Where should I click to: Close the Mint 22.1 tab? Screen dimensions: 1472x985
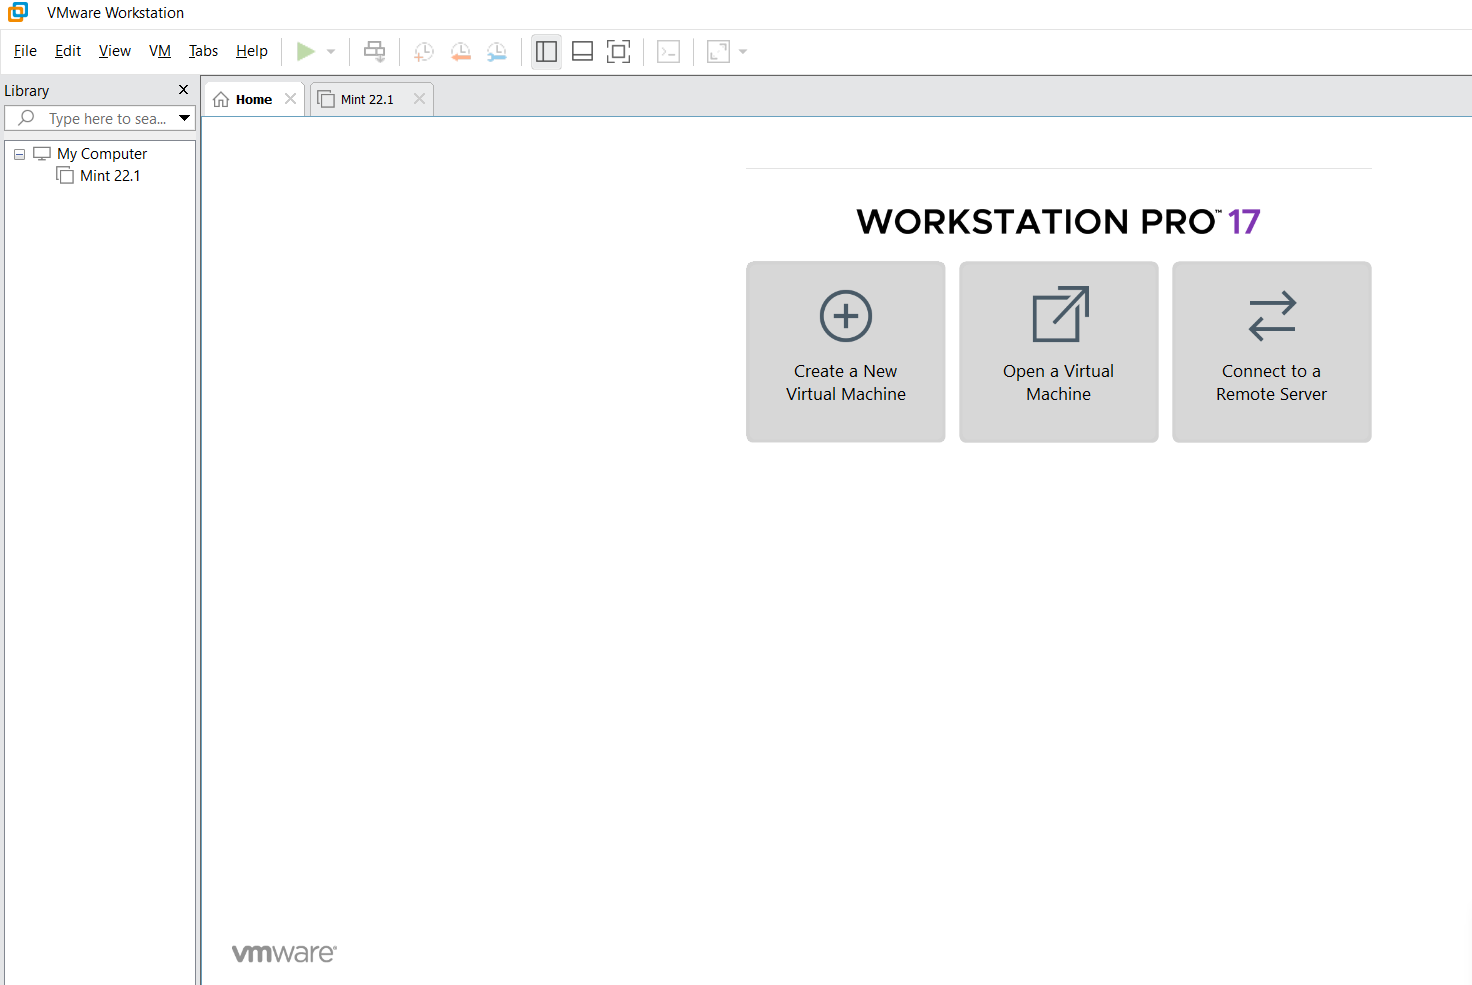[419, 99]
